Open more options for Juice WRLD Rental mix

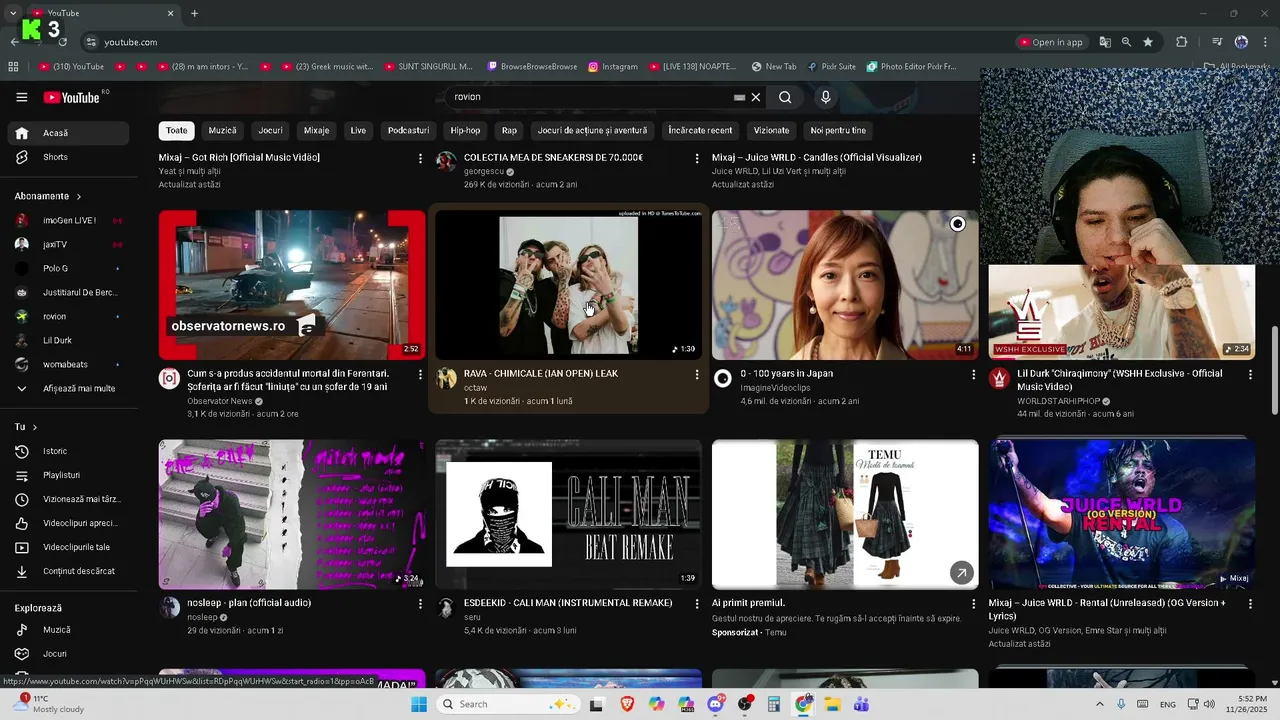pos(1250,604)
